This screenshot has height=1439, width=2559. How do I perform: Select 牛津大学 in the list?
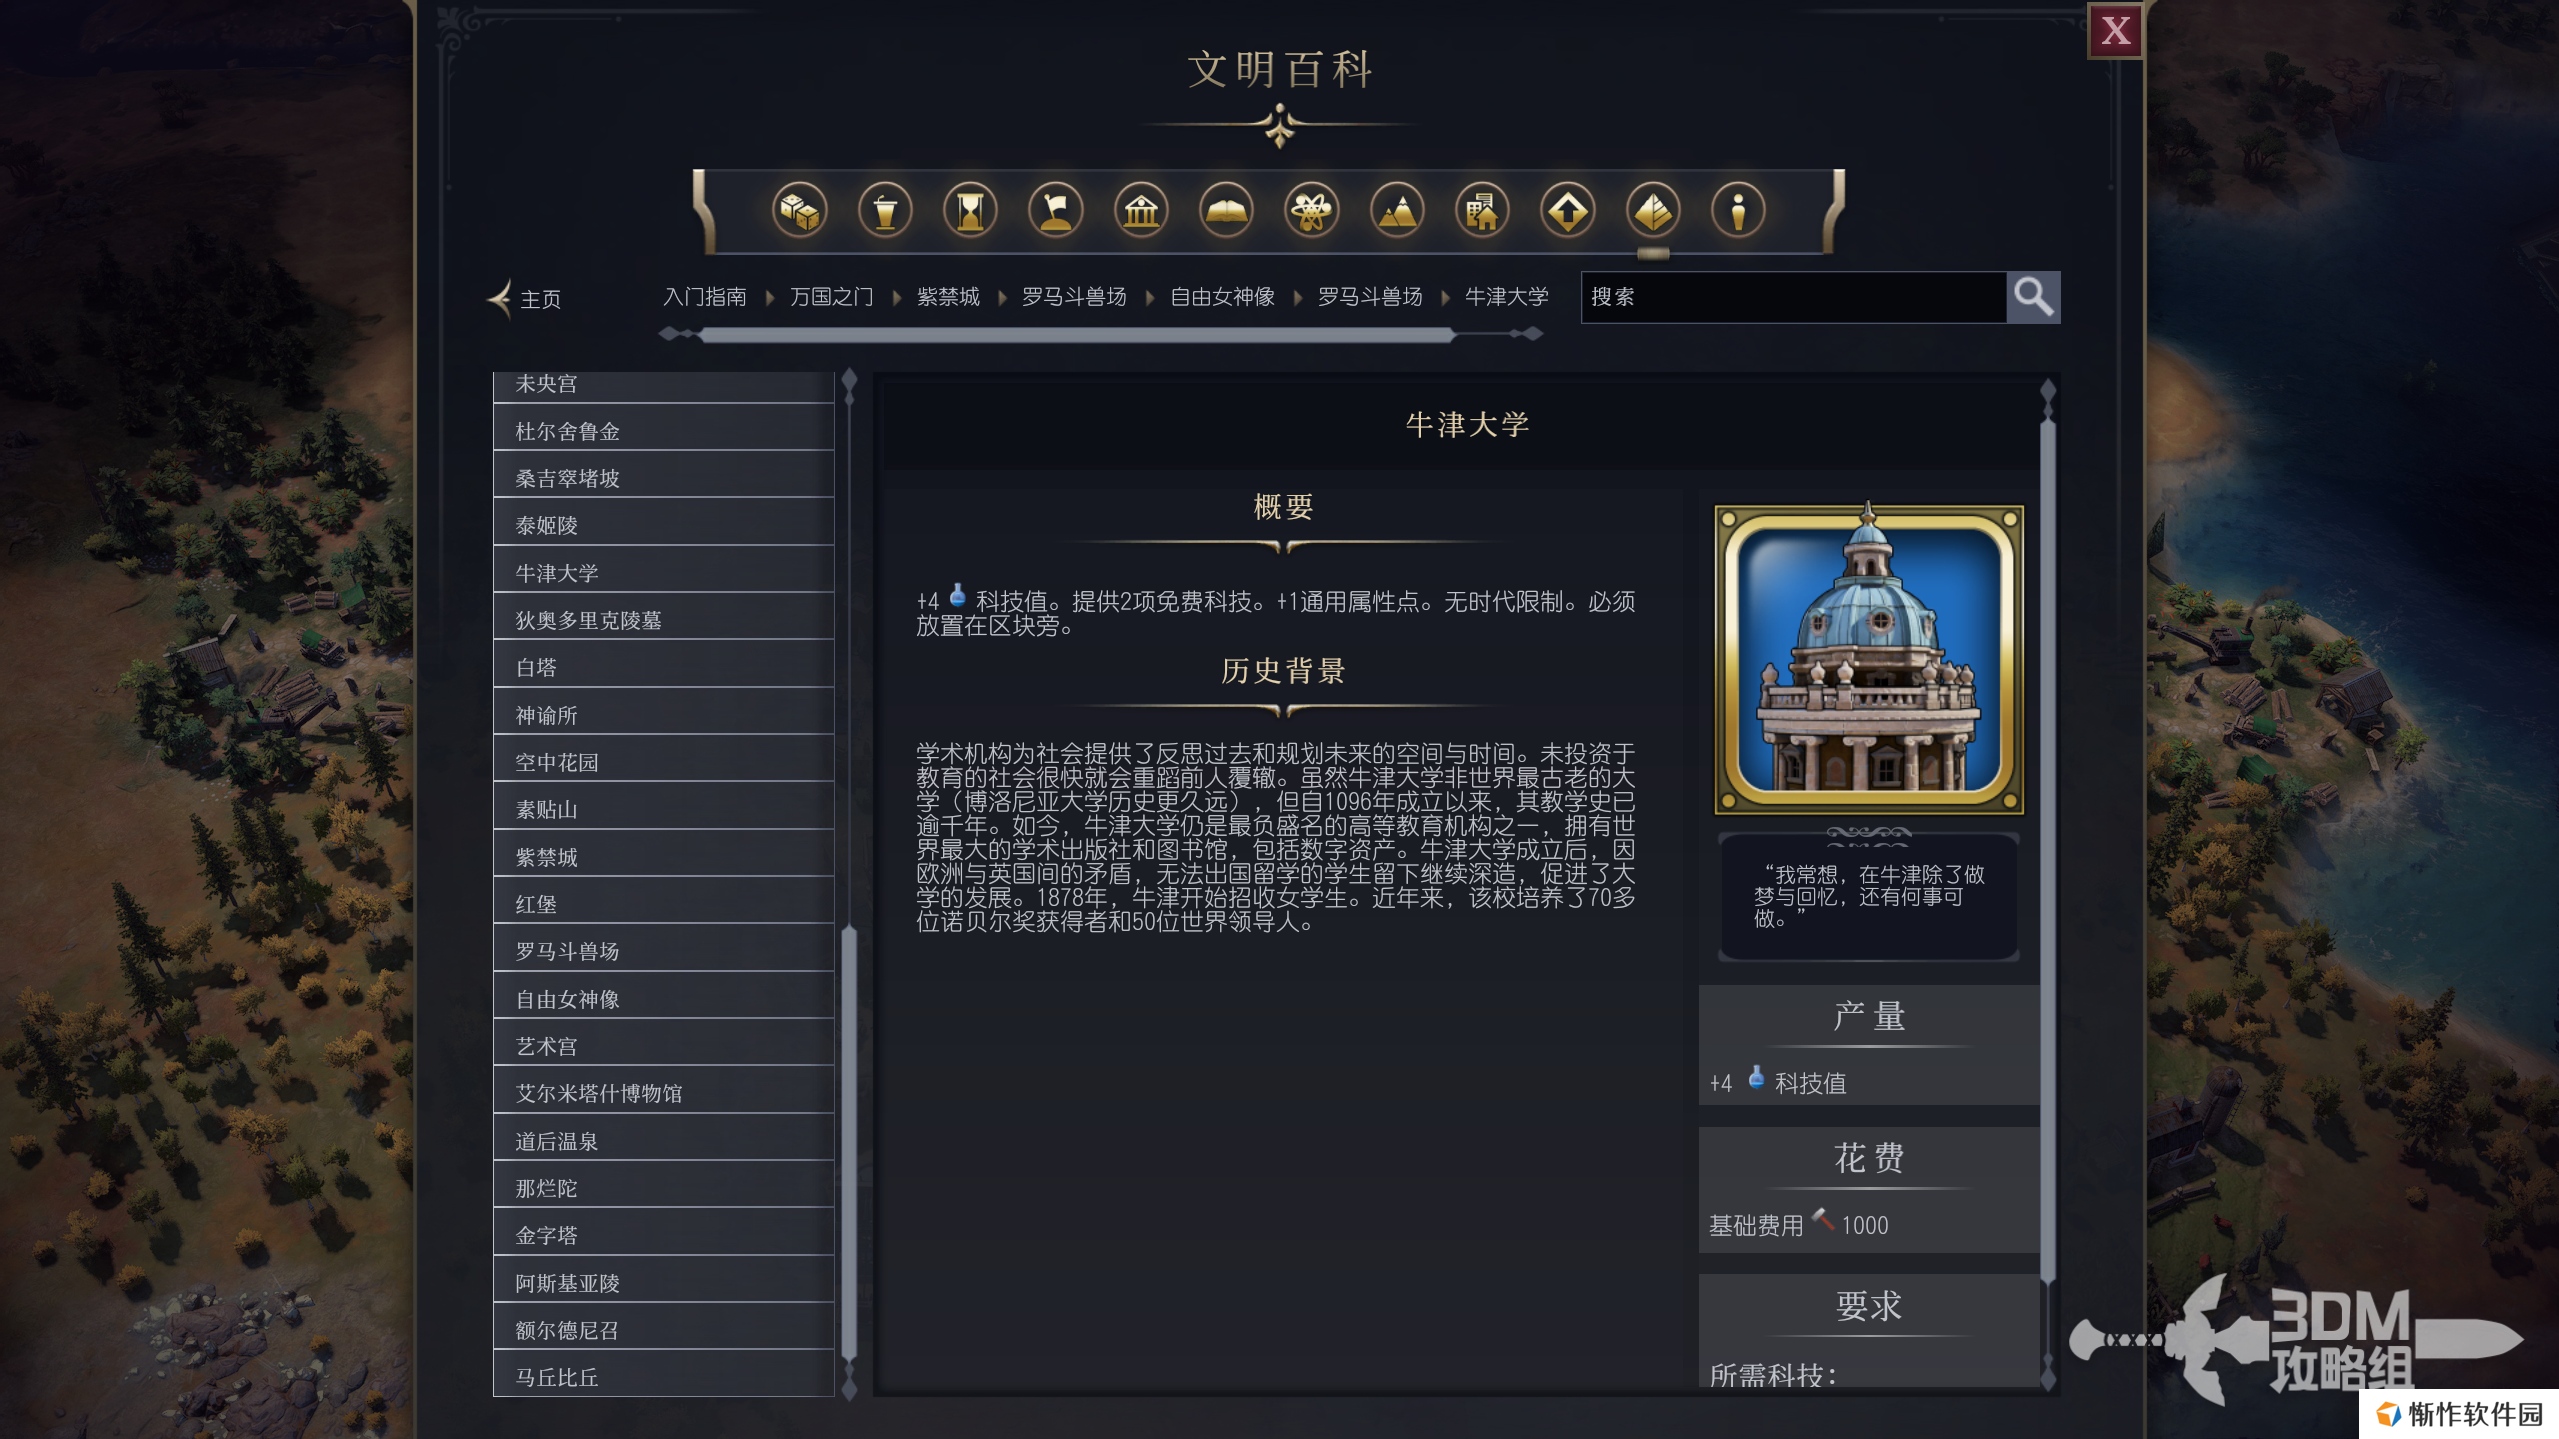tap(663, 570)
